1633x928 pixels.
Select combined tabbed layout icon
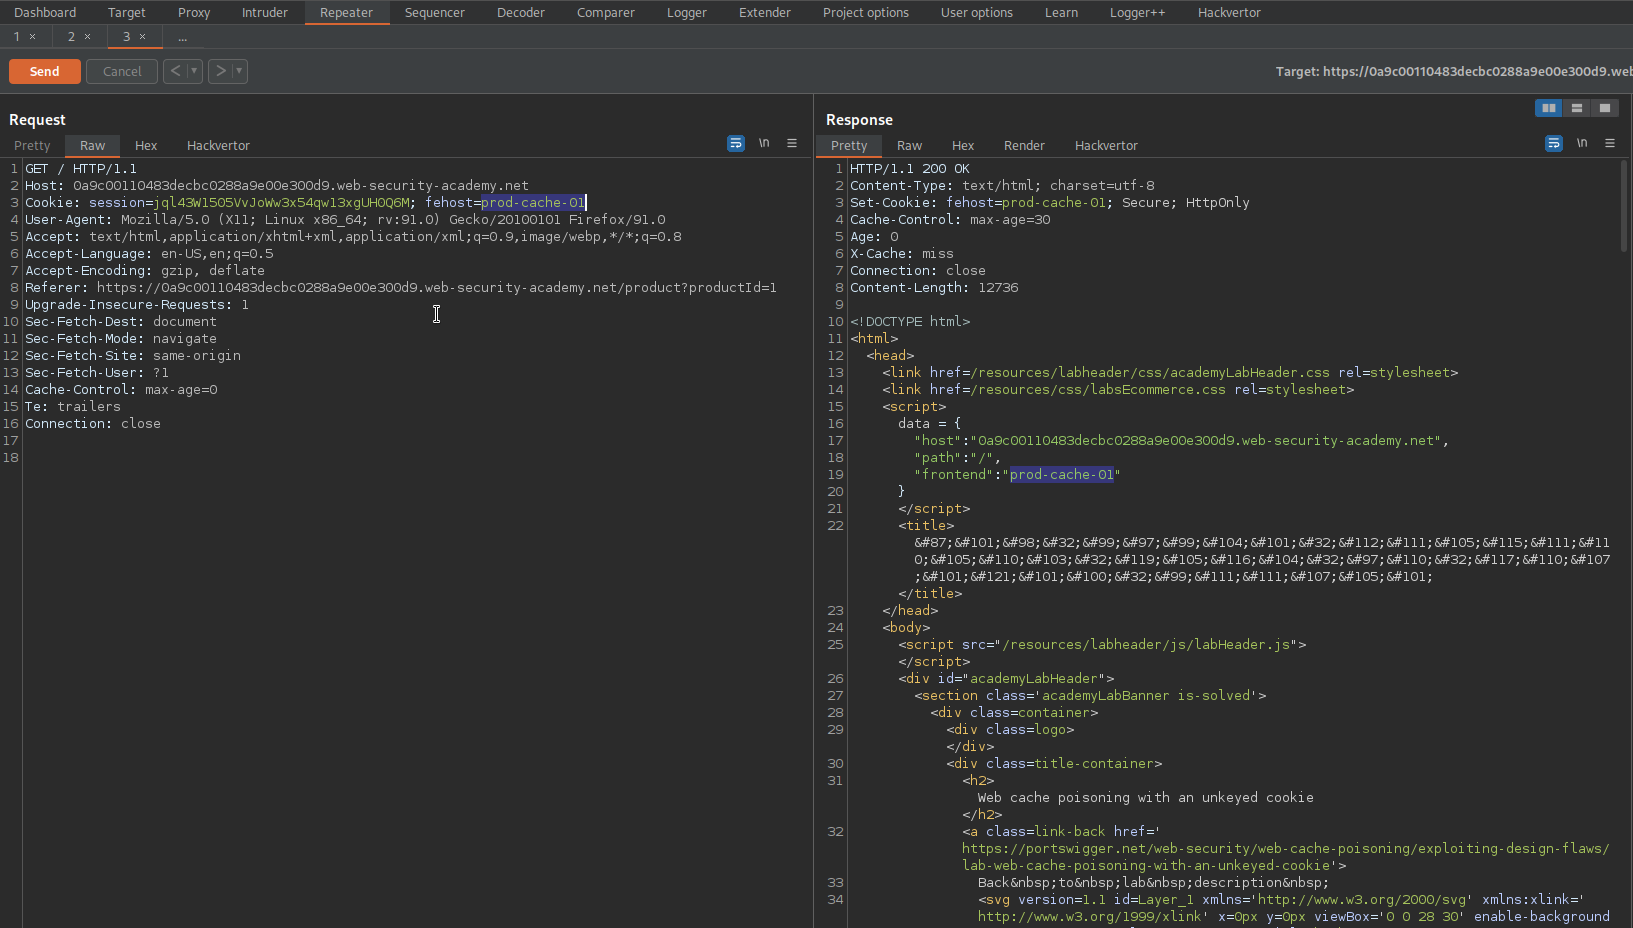1604,108
